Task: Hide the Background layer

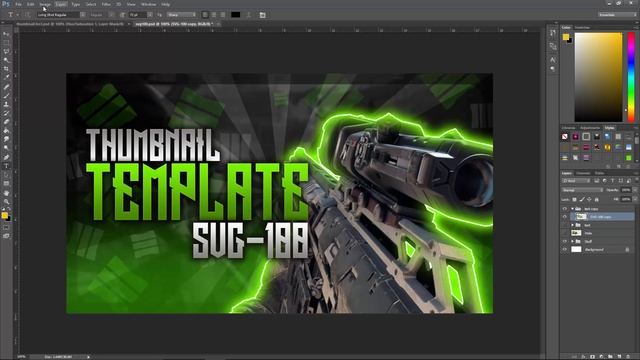Action: pyautogui.click(x=565, y=249)
